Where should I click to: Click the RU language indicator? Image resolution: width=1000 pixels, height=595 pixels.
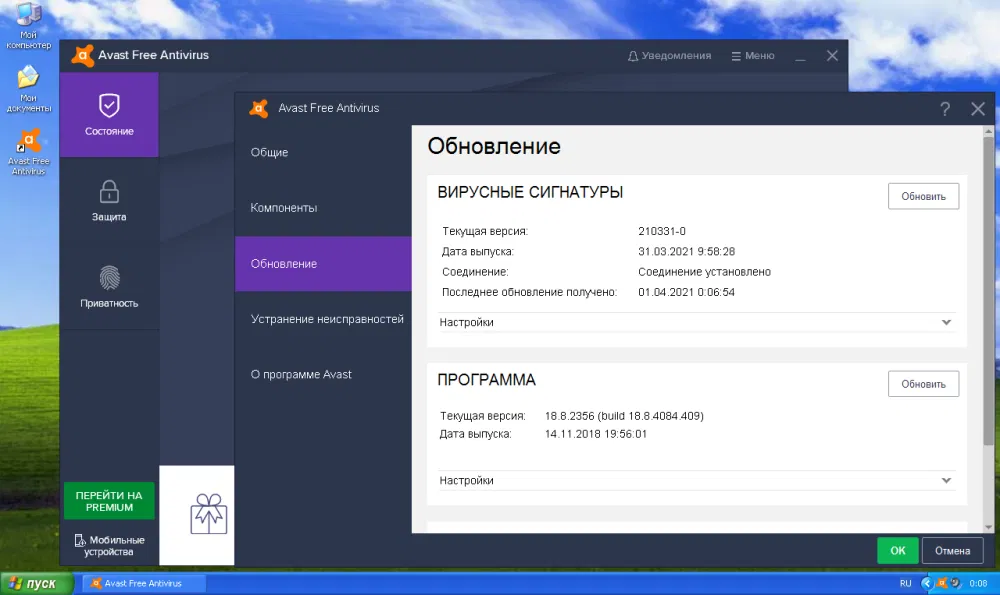point(905,583)
